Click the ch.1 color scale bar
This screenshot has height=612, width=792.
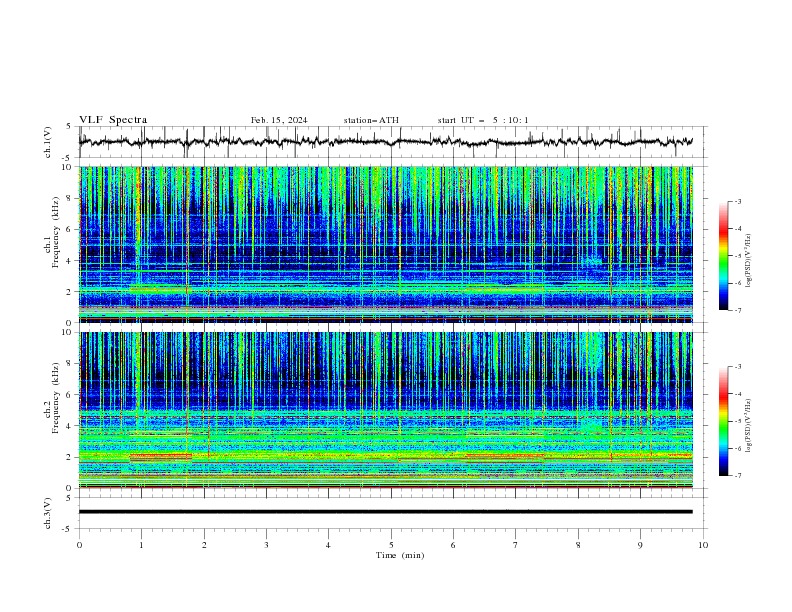click(723, 256)
